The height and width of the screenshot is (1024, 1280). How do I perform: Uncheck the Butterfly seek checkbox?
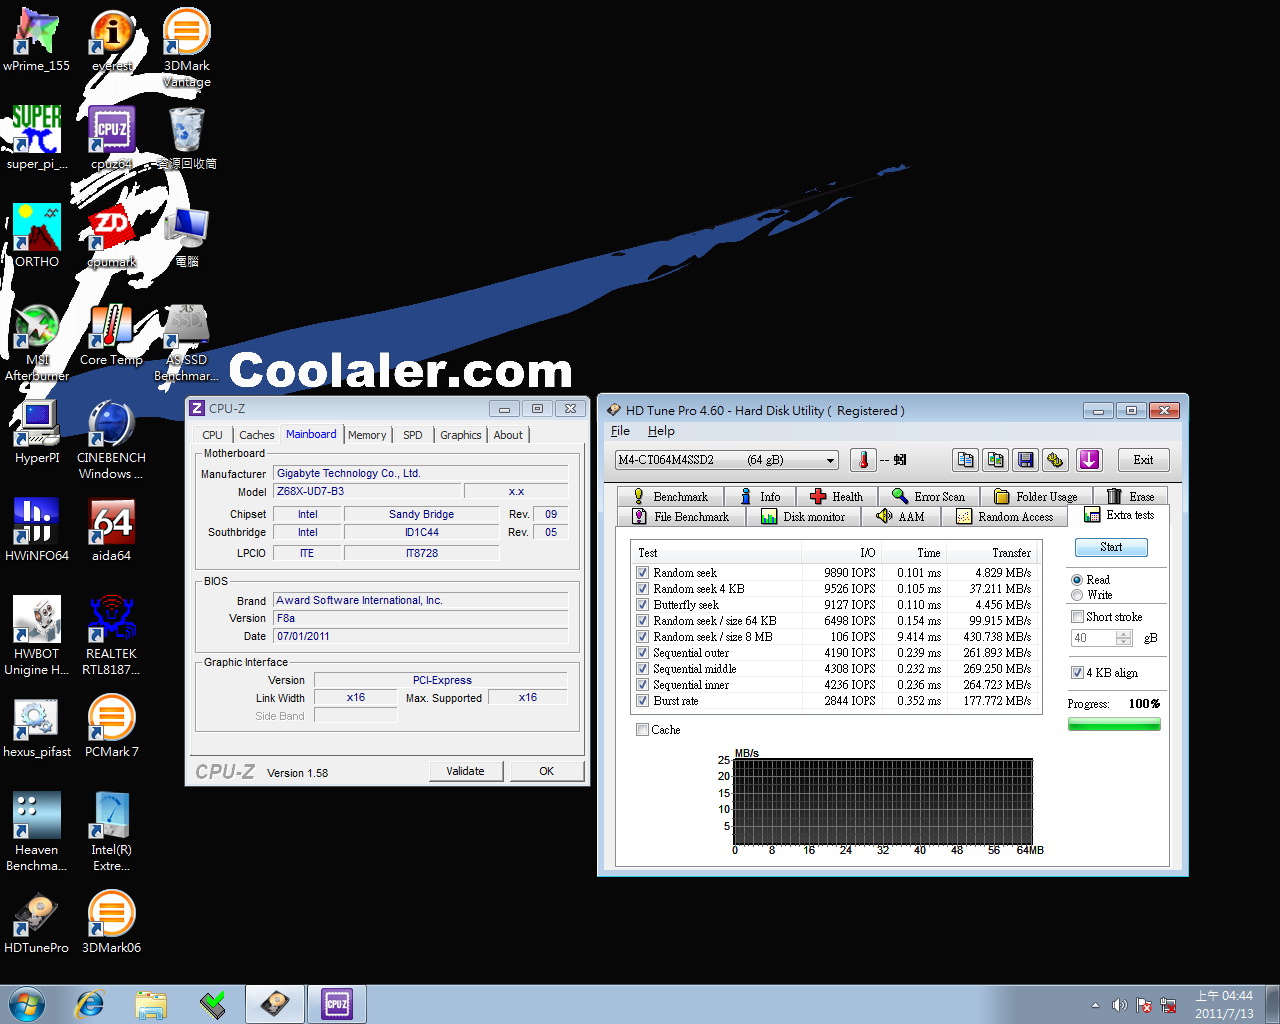click(643, 605)
